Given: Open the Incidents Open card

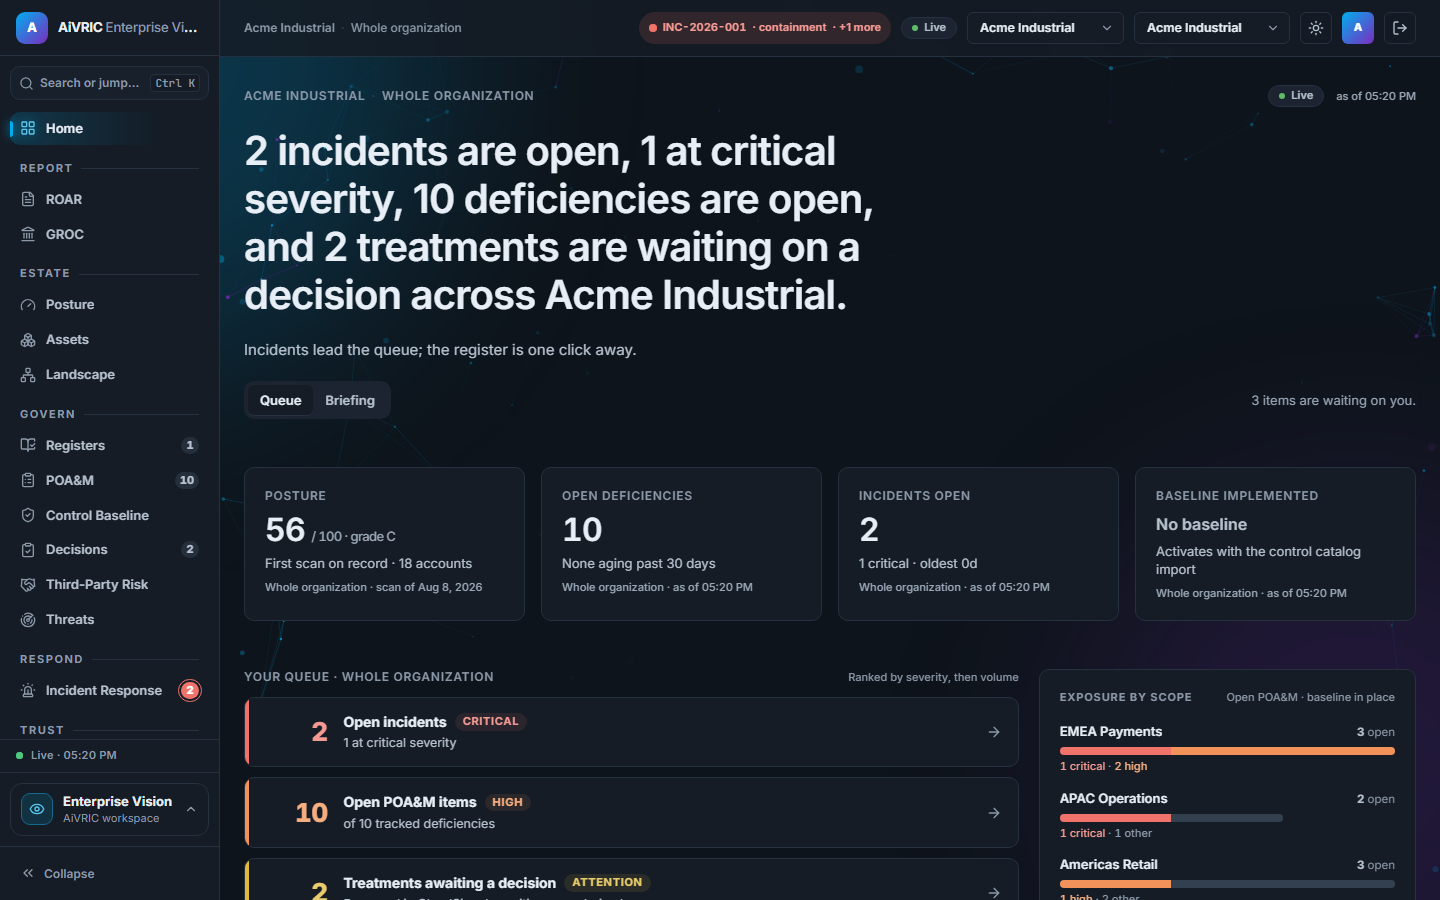Looking at the screenshot, I should pyautogui.click(x=978, y=544).
